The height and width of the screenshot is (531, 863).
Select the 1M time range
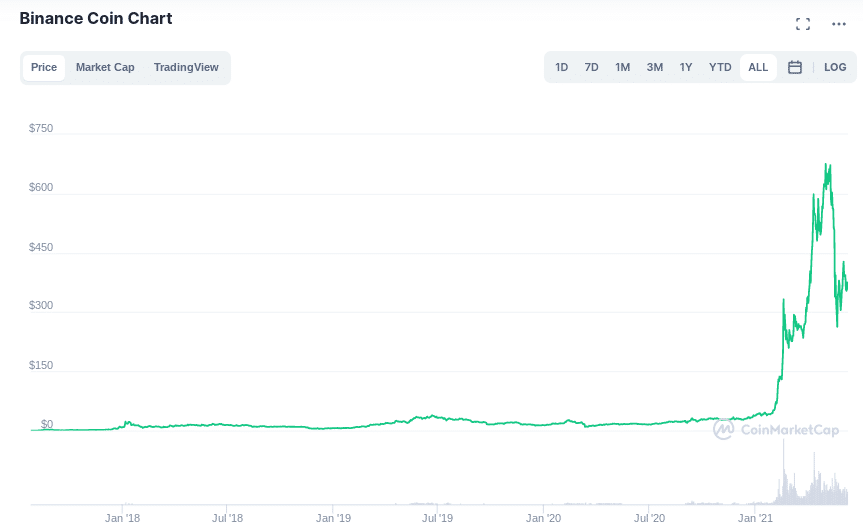click(622, 67)
